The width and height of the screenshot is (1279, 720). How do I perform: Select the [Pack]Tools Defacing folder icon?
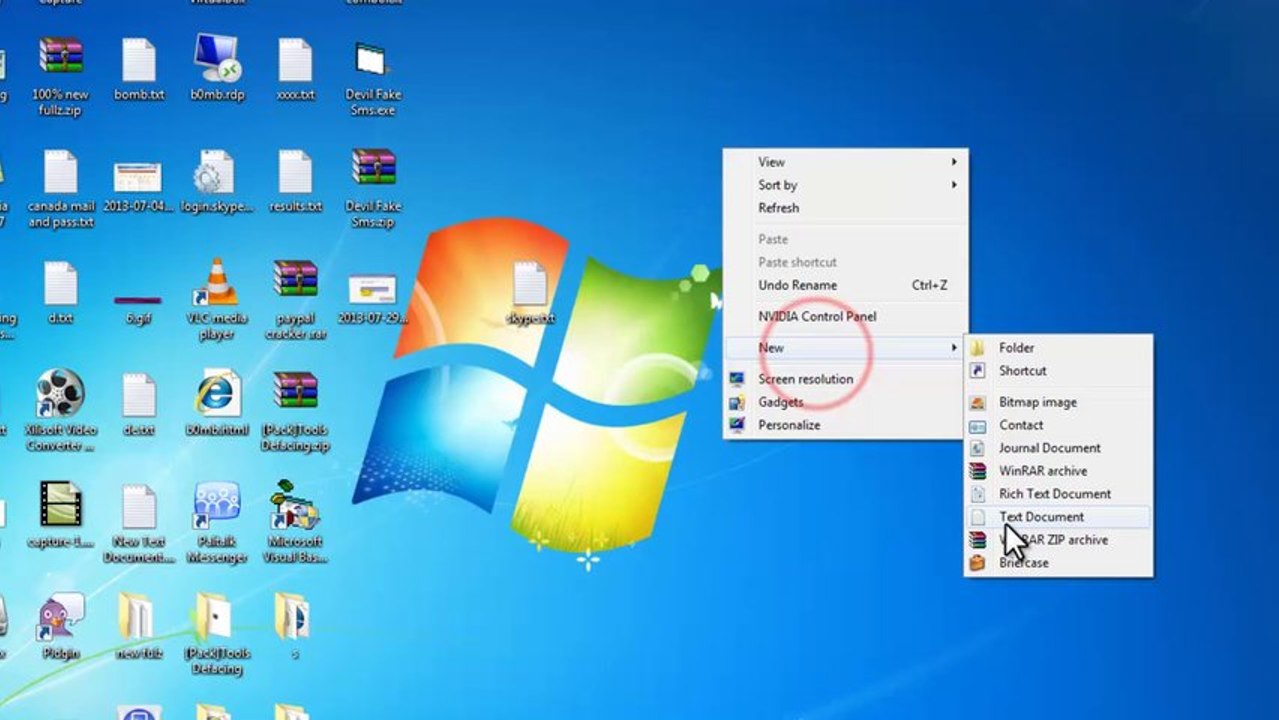tap(214, 618)
